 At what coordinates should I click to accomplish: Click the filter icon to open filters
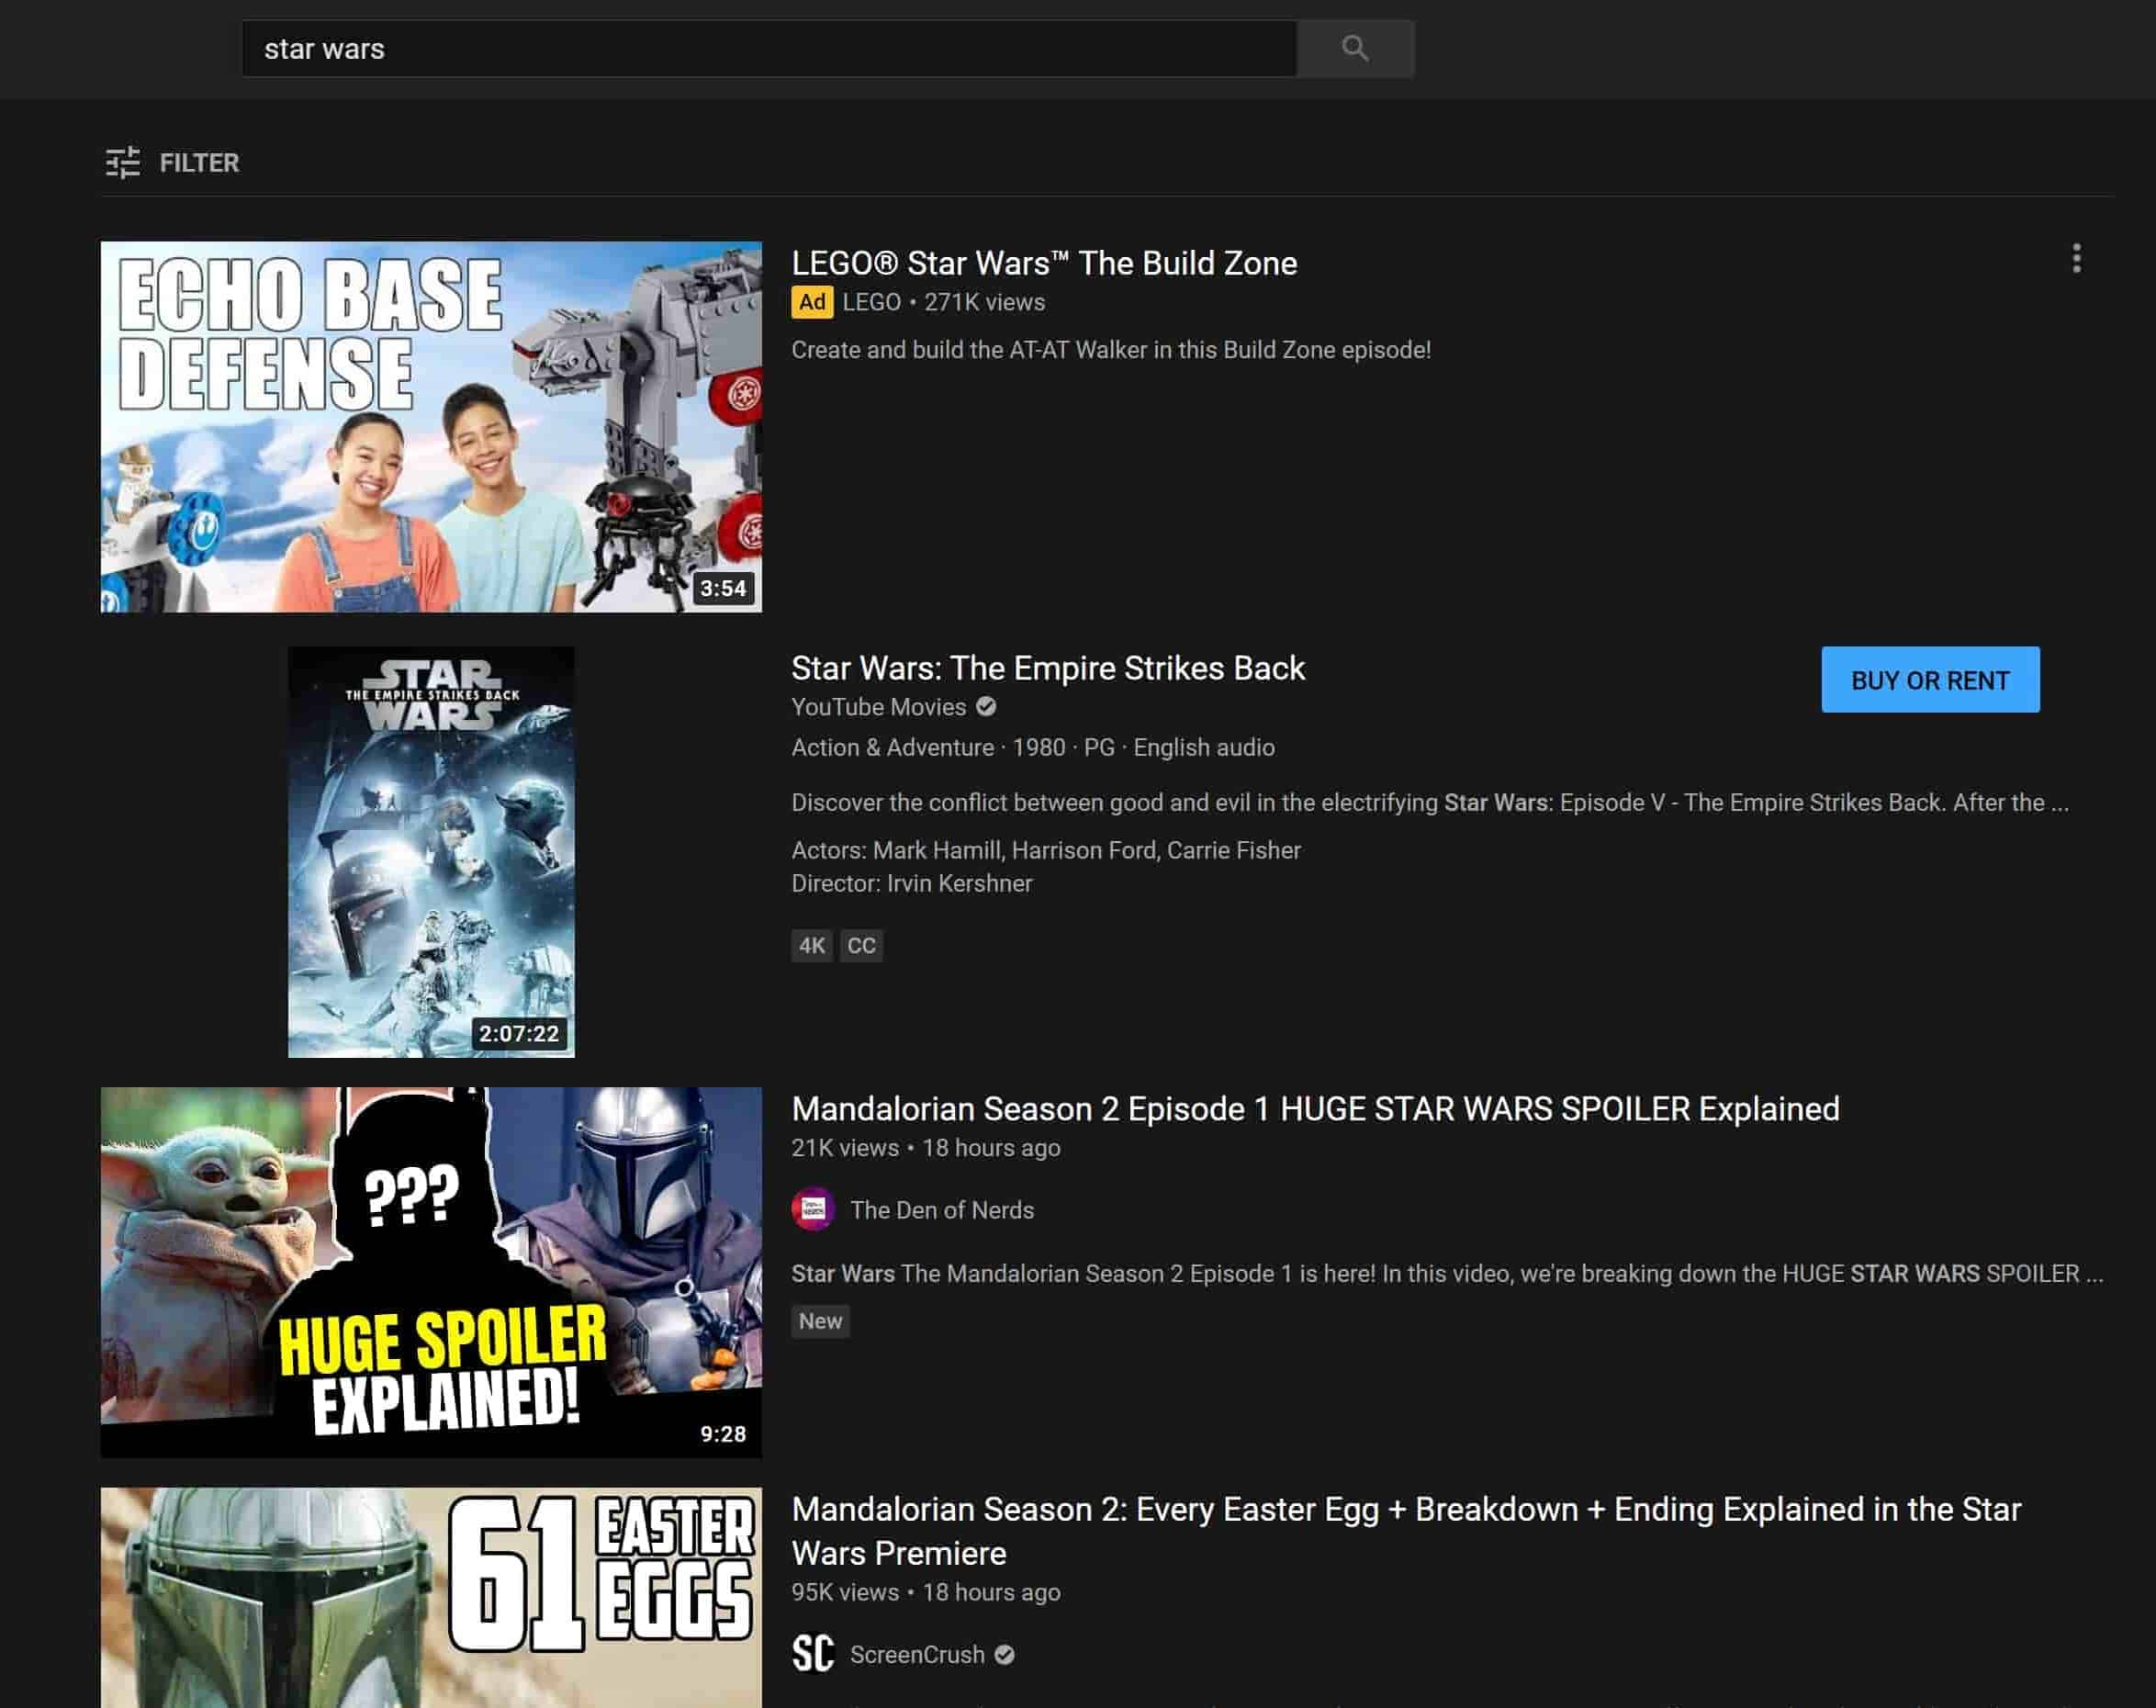124,163
